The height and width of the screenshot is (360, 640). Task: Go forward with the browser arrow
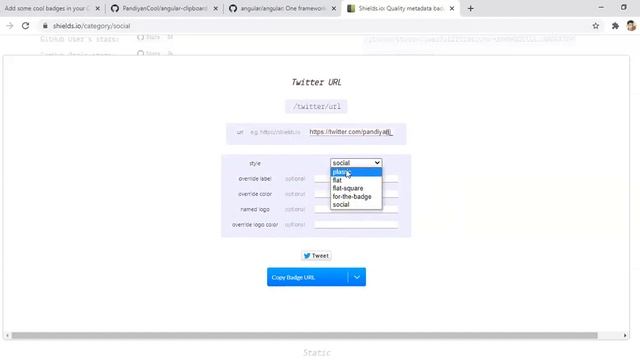[x=10, y=26]
